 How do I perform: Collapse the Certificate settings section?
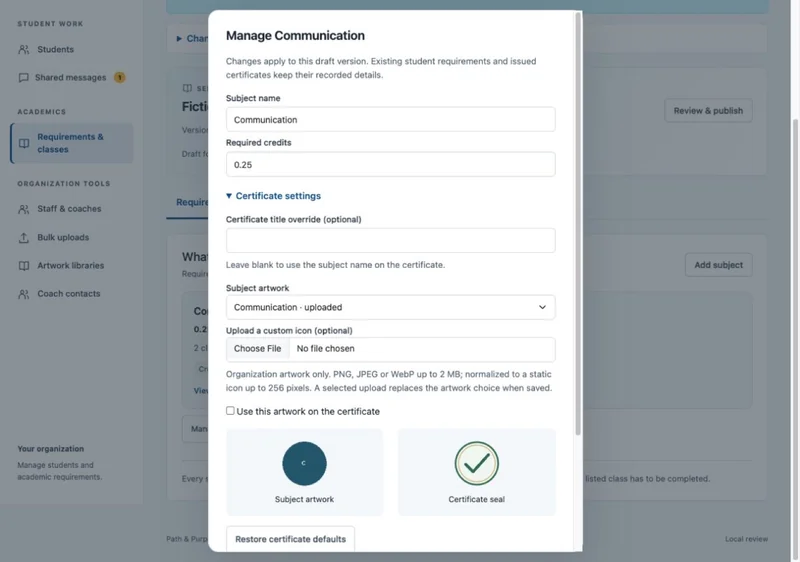273,196
